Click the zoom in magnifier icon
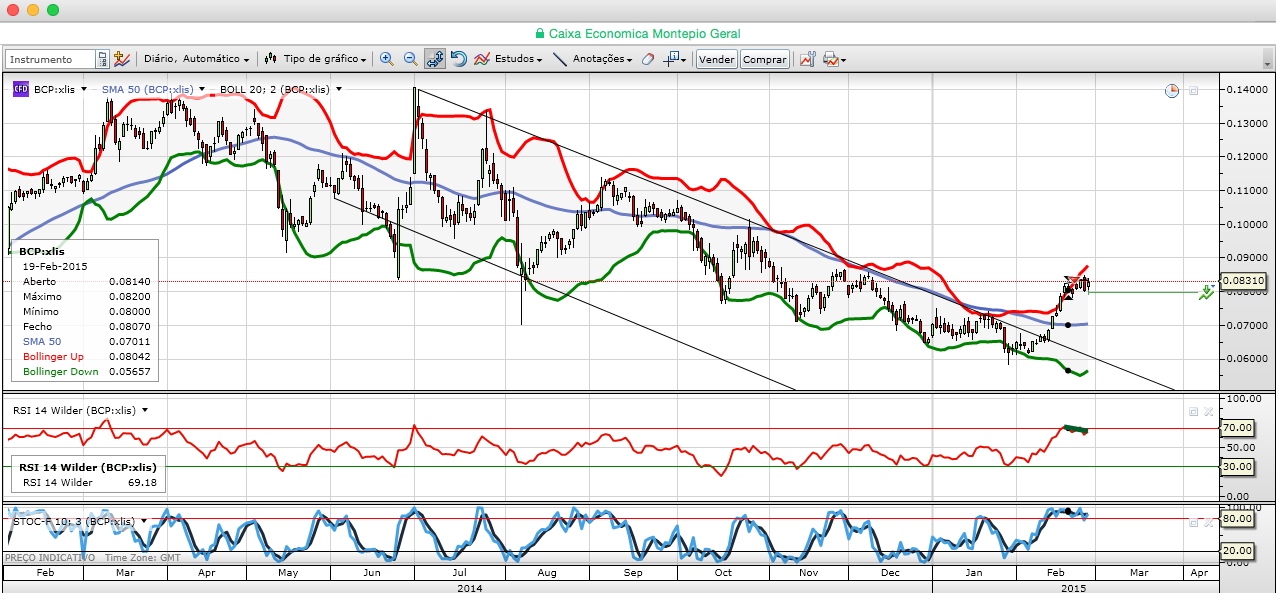The image size is (1276, 593). [x=386, y=60]
